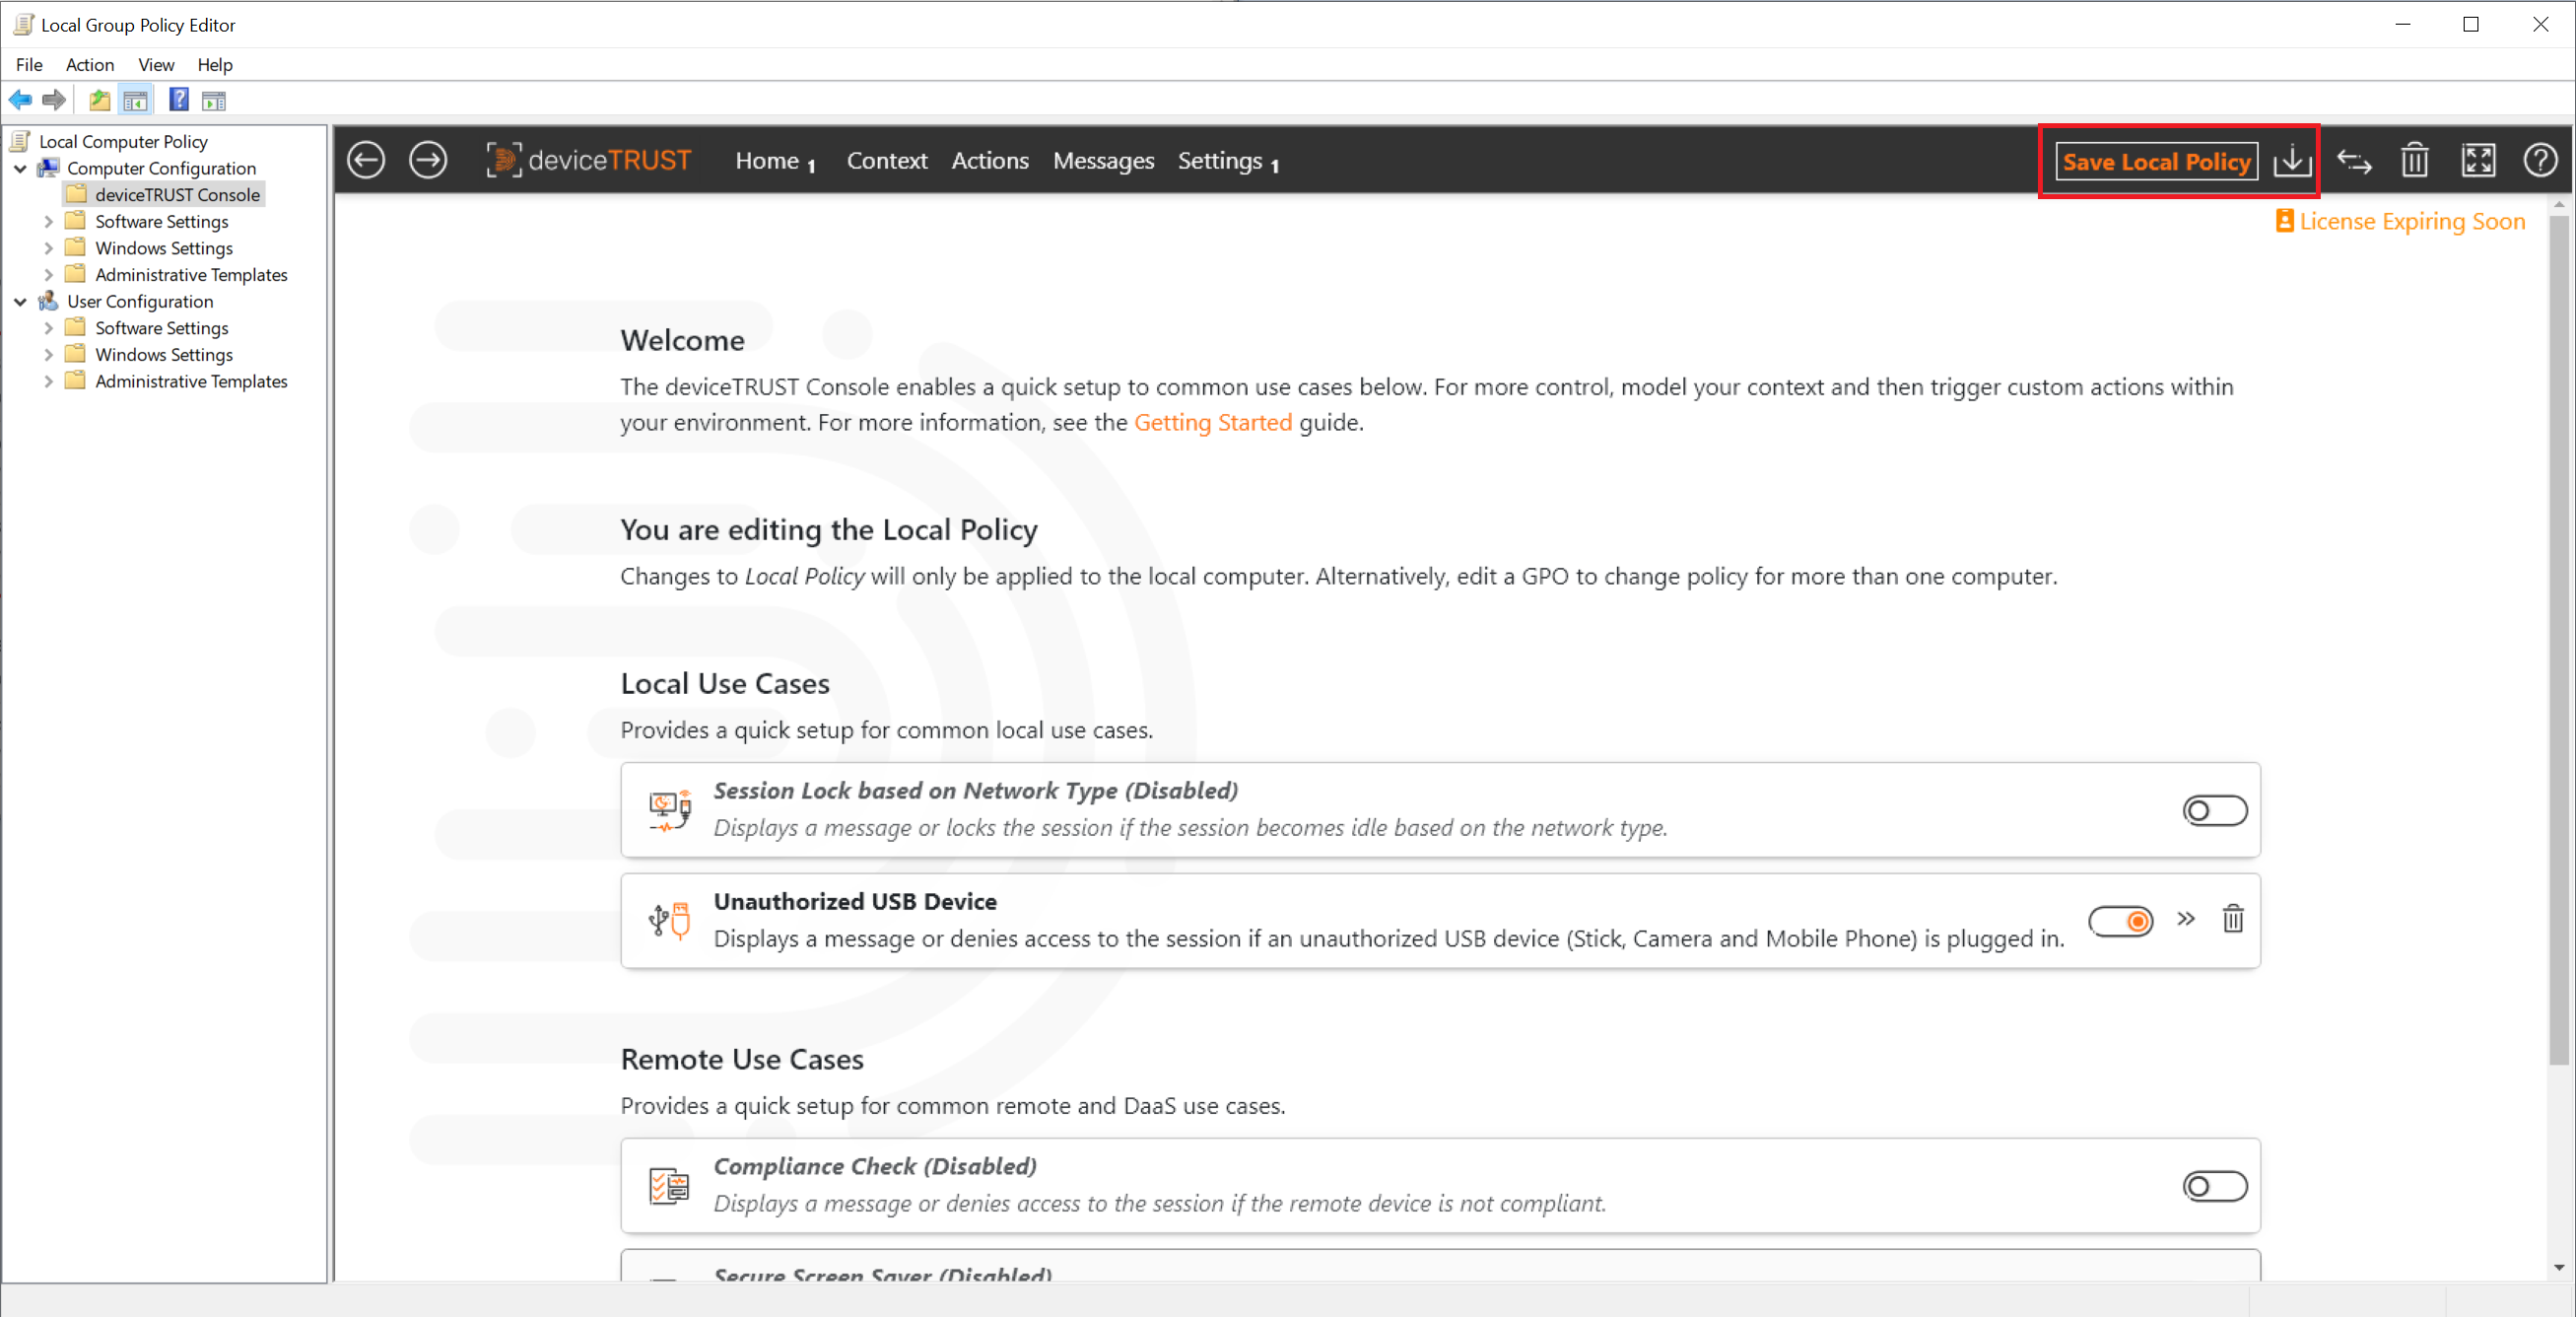2576x1317 pixels.
Task: Click the import/export arrows icon
Action: [x=2353, y=160]
